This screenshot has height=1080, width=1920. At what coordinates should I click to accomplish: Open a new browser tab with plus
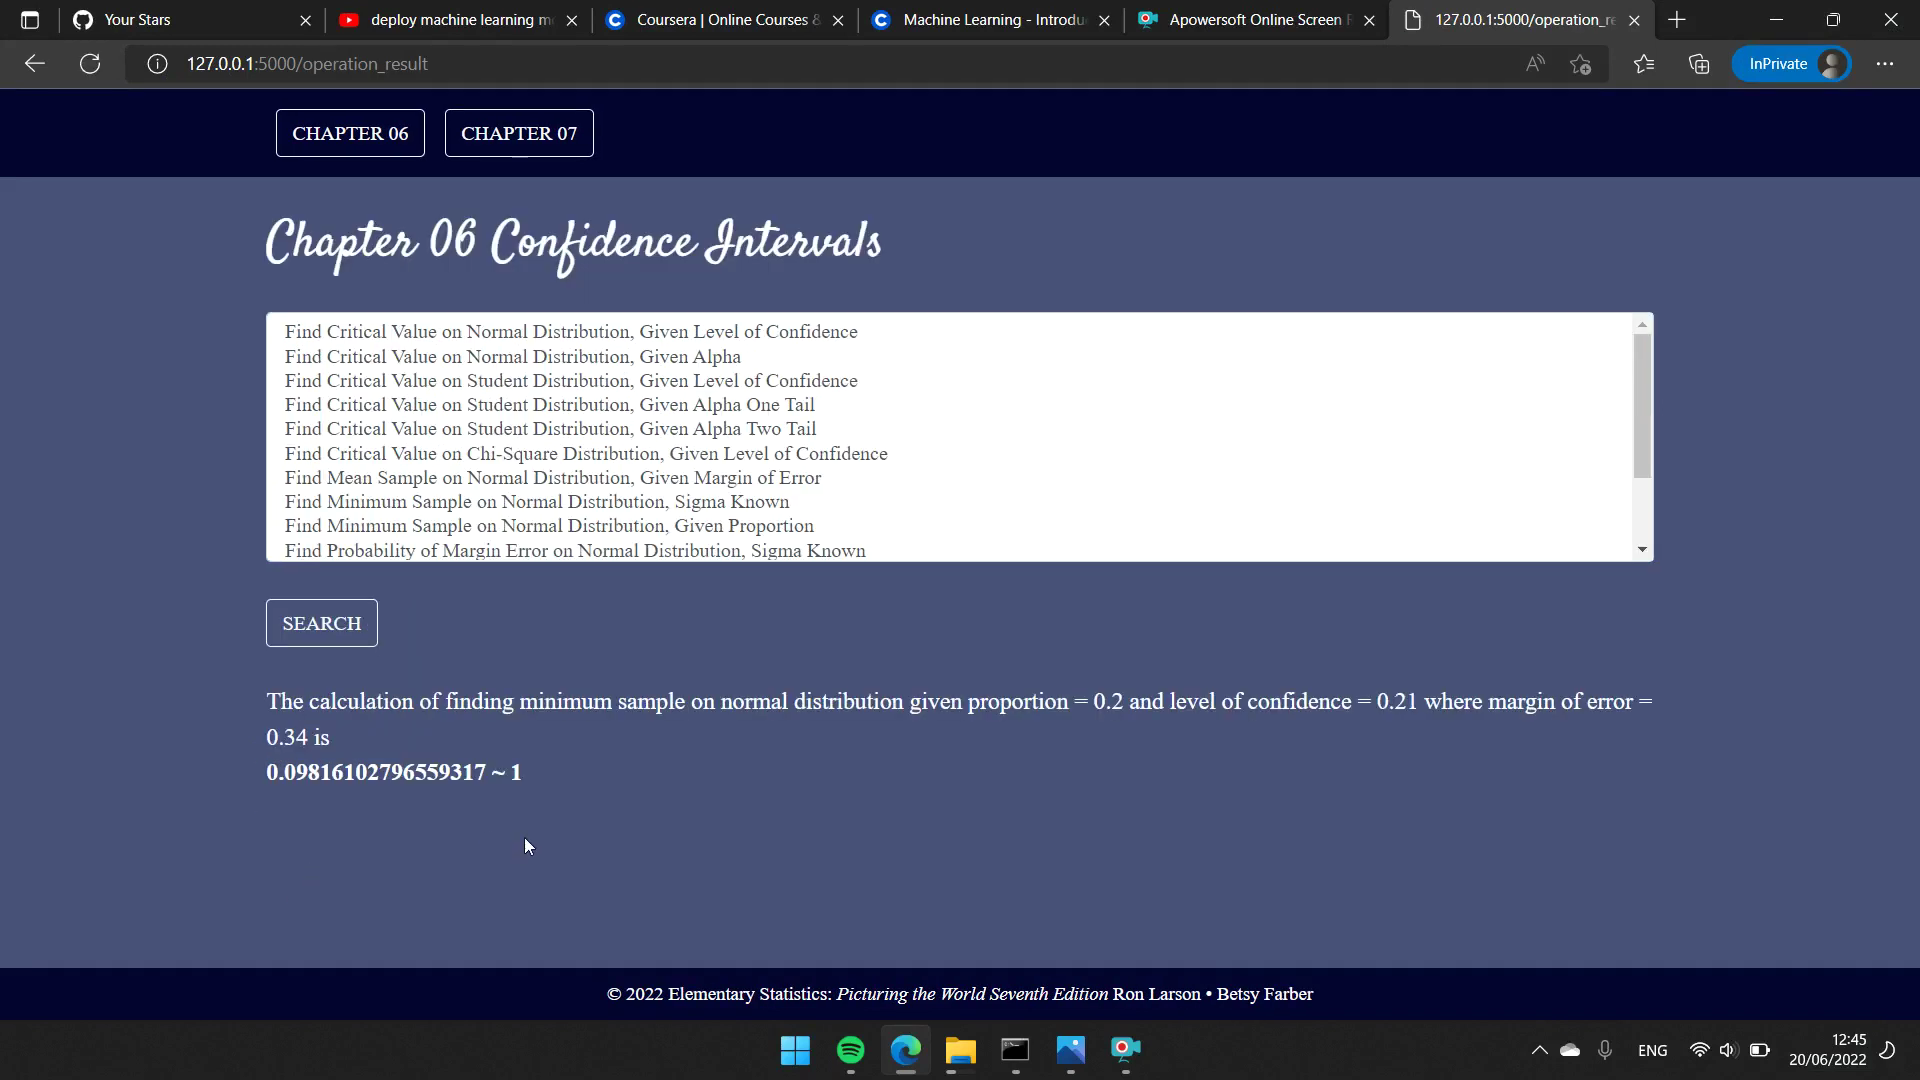pos(1676,19)
